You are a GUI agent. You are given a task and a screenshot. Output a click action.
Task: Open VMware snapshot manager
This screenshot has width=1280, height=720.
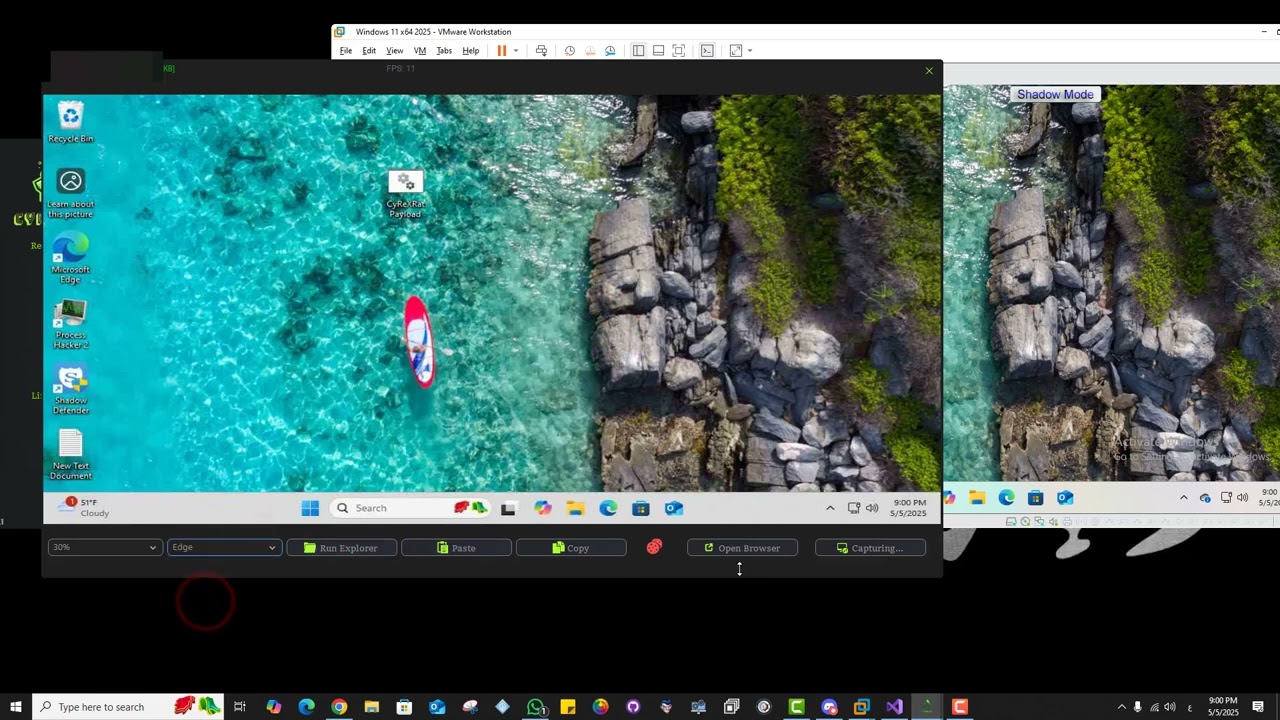610,51
